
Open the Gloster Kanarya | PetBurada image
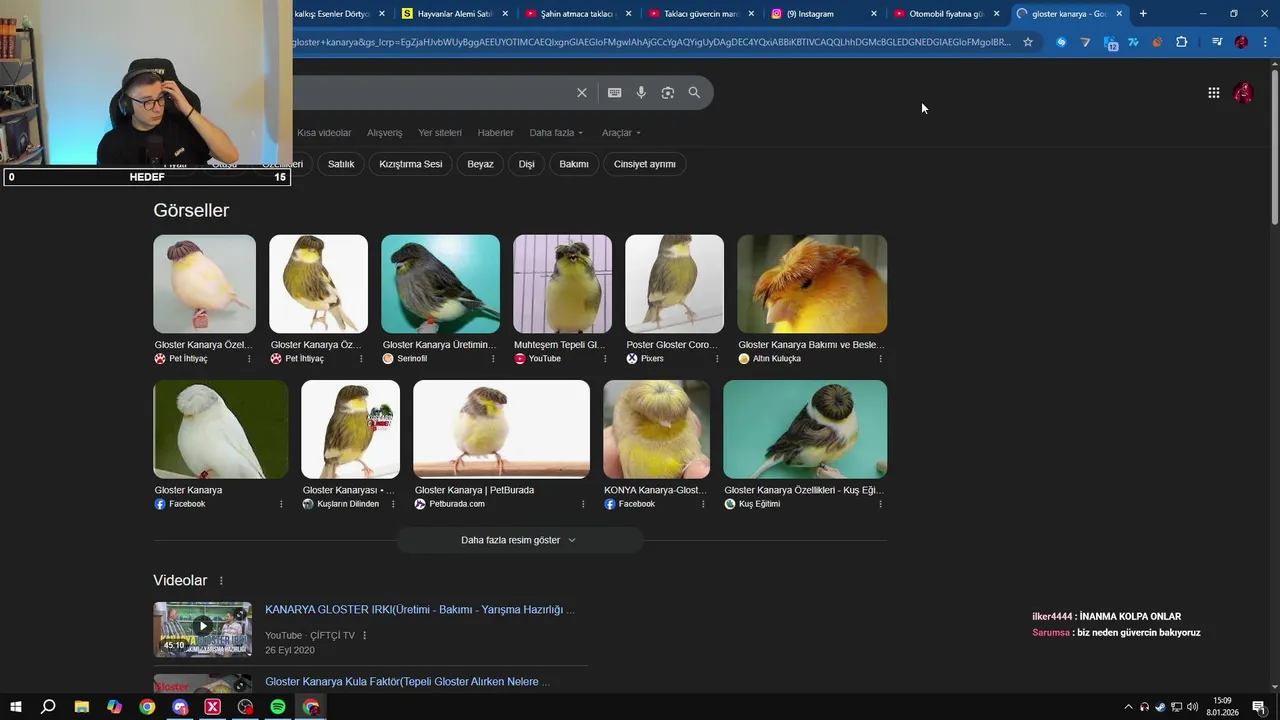[x=501, y=429]
